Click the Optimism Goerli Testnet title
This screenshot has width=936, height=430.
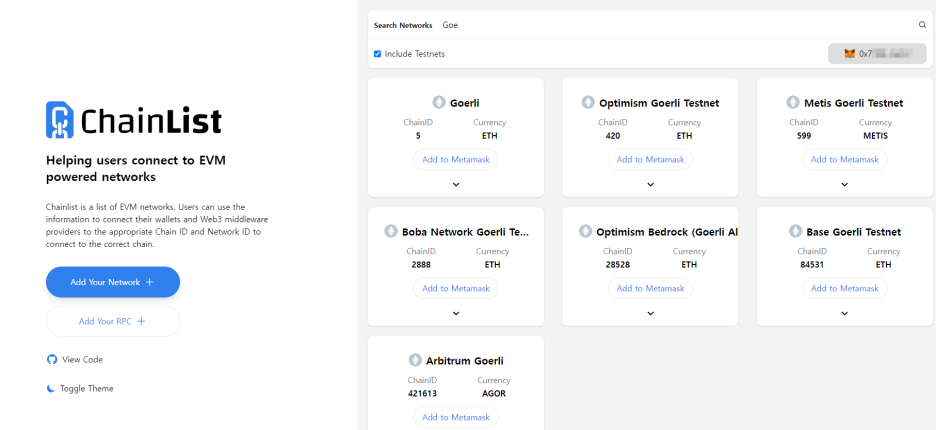659,103
